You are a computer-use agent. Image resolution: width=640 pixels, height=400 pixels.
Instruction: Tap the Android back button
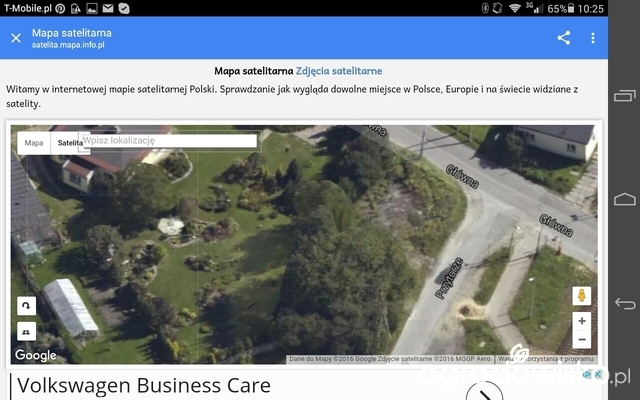pyautogui.click(x=624, y=303)
